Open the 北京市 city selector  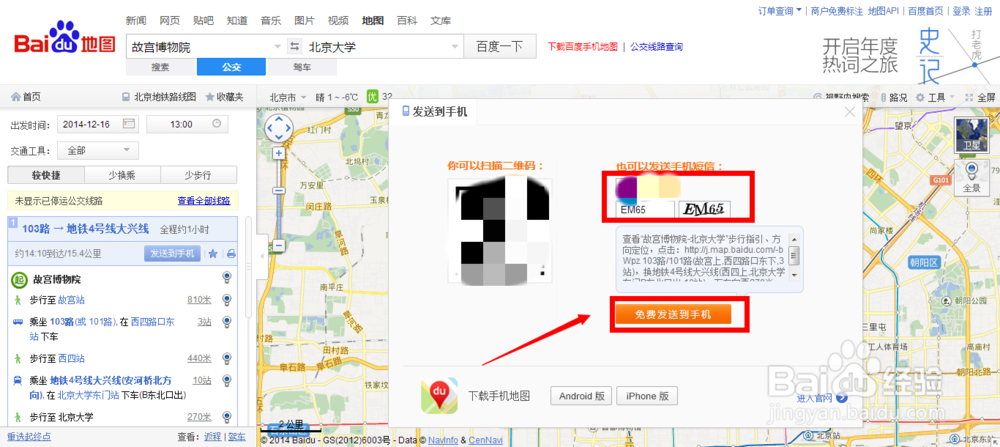pyautogui.click(x=288, y=98)
